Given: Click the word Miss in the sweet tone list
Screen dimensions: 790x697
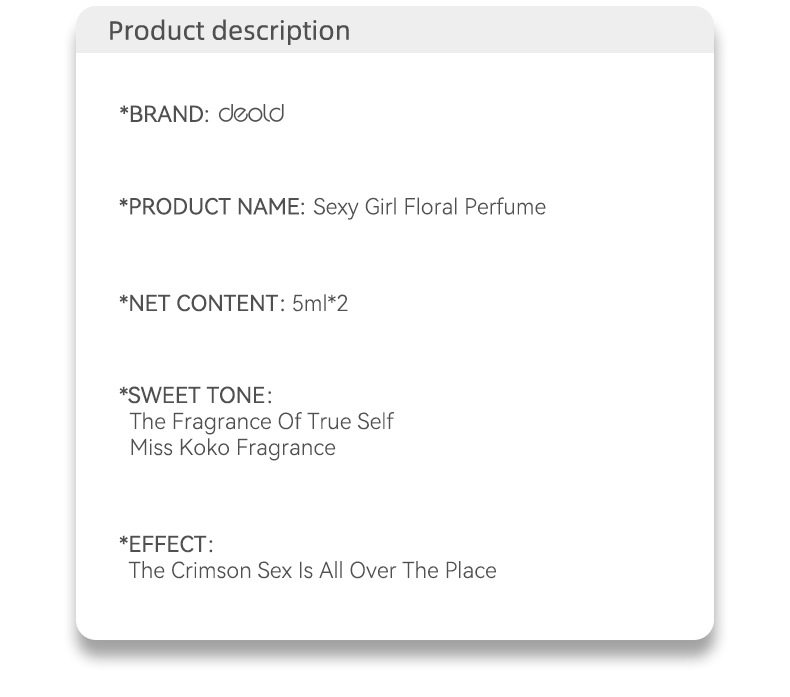Looking at the screenshot, I should [x=152, y=447].
